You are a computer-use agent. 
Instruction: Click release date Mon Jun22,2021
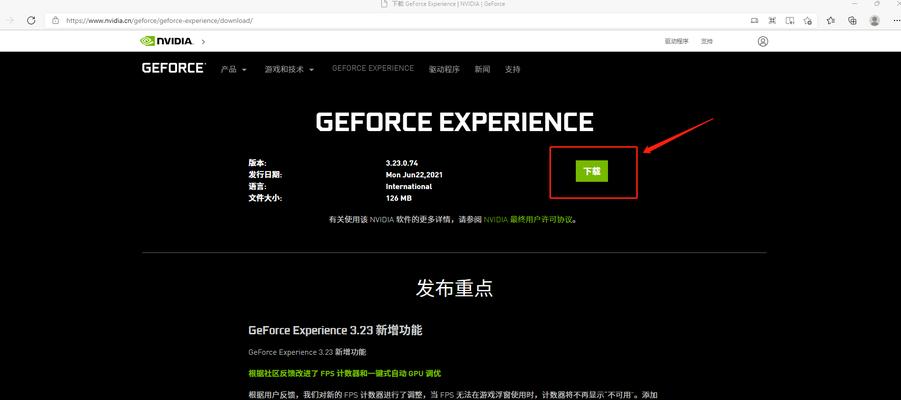[x=414, y=175]
